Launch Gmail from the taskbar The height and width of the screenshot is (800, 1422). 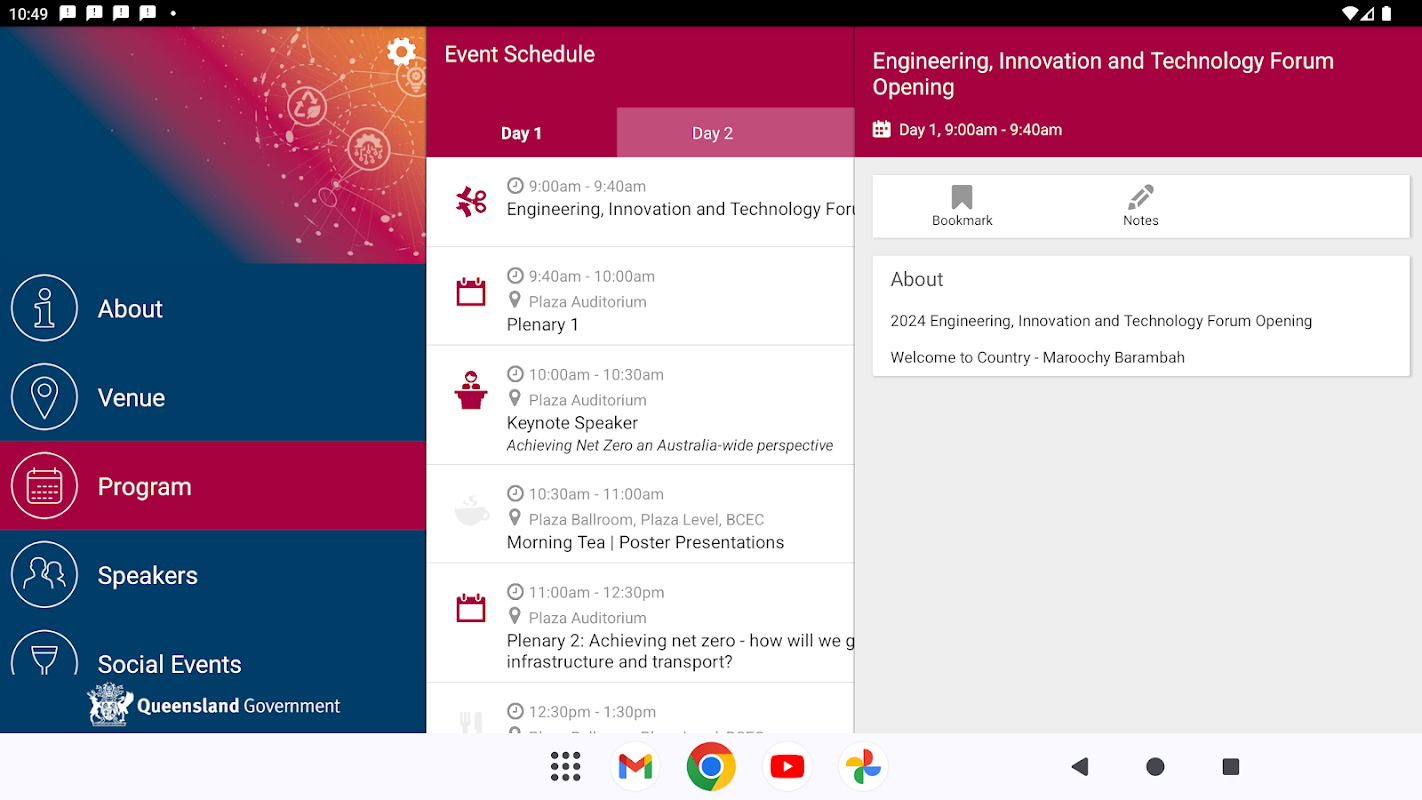635,767
